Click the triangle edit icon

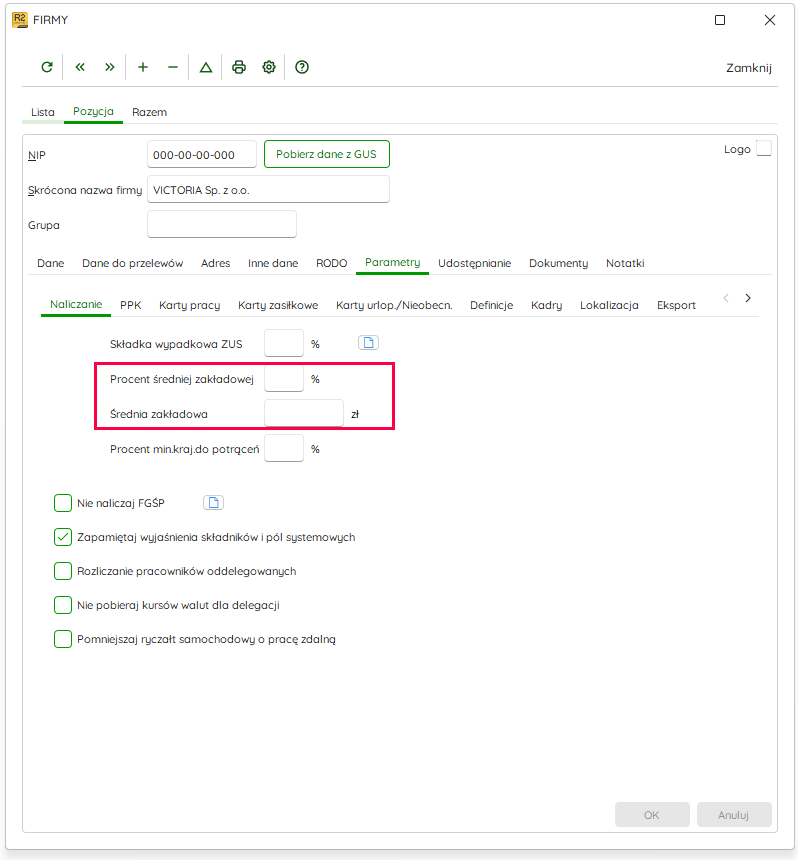point(206,67)
